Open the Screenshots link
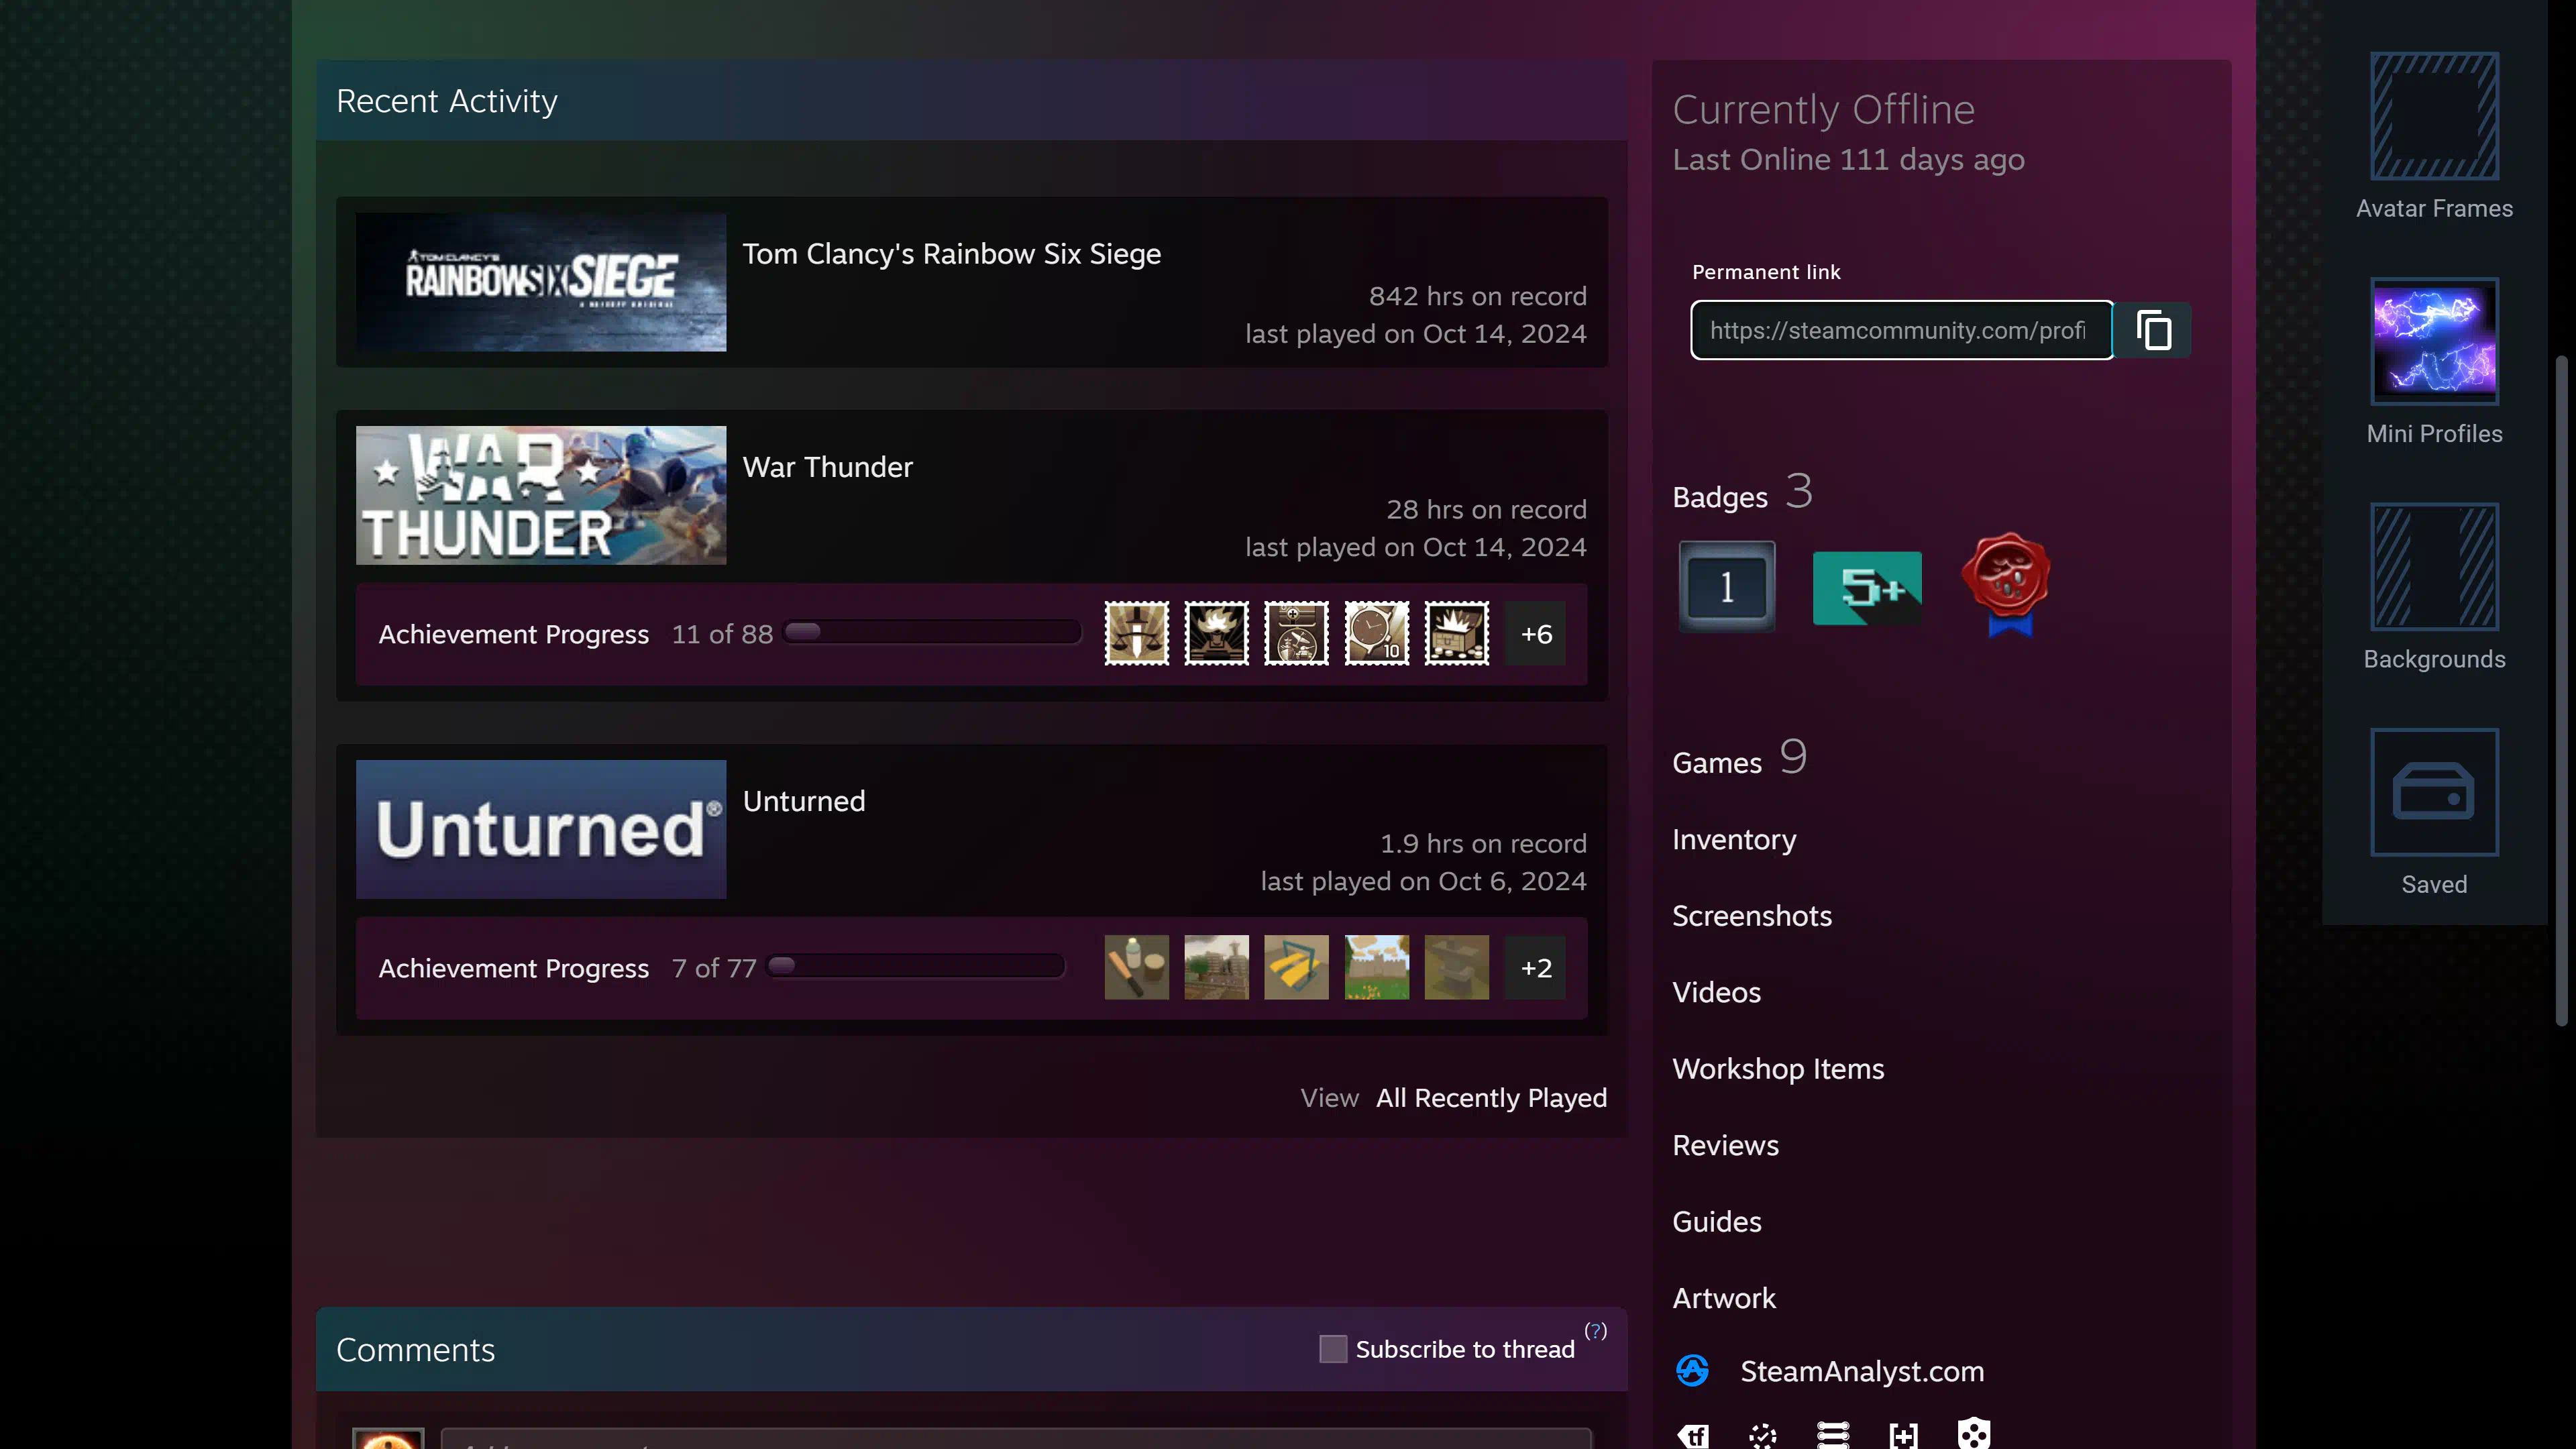Screen dimensions: 2576x1449 [x=1752, y=916]
